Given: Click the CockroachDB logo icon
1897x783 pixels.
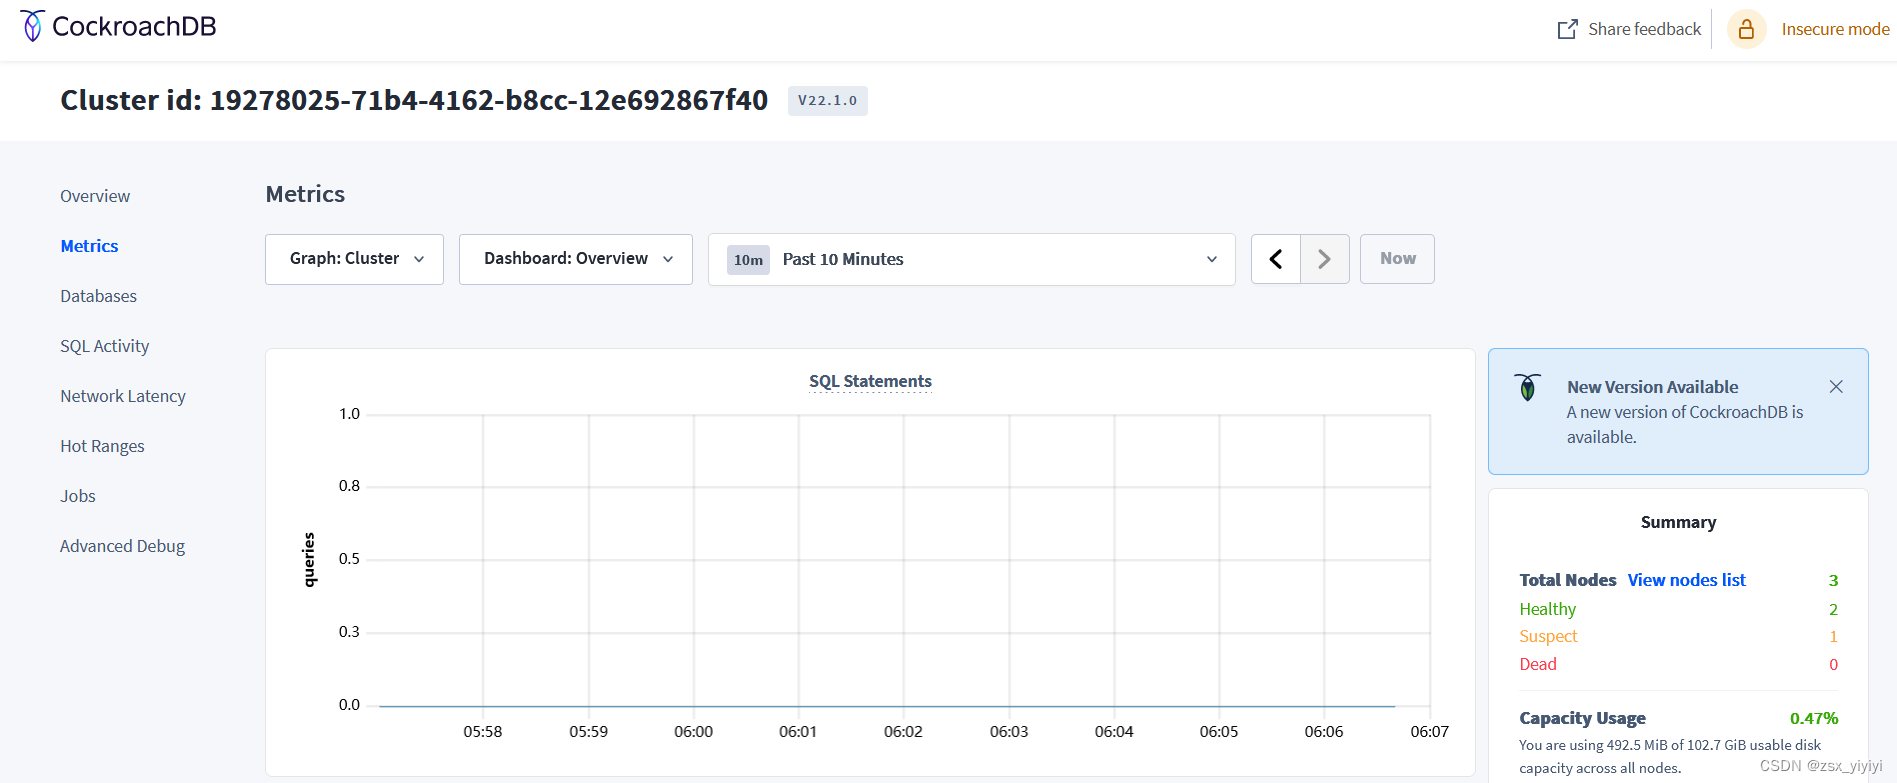Looking at the screenshot, I should [33, 26].
